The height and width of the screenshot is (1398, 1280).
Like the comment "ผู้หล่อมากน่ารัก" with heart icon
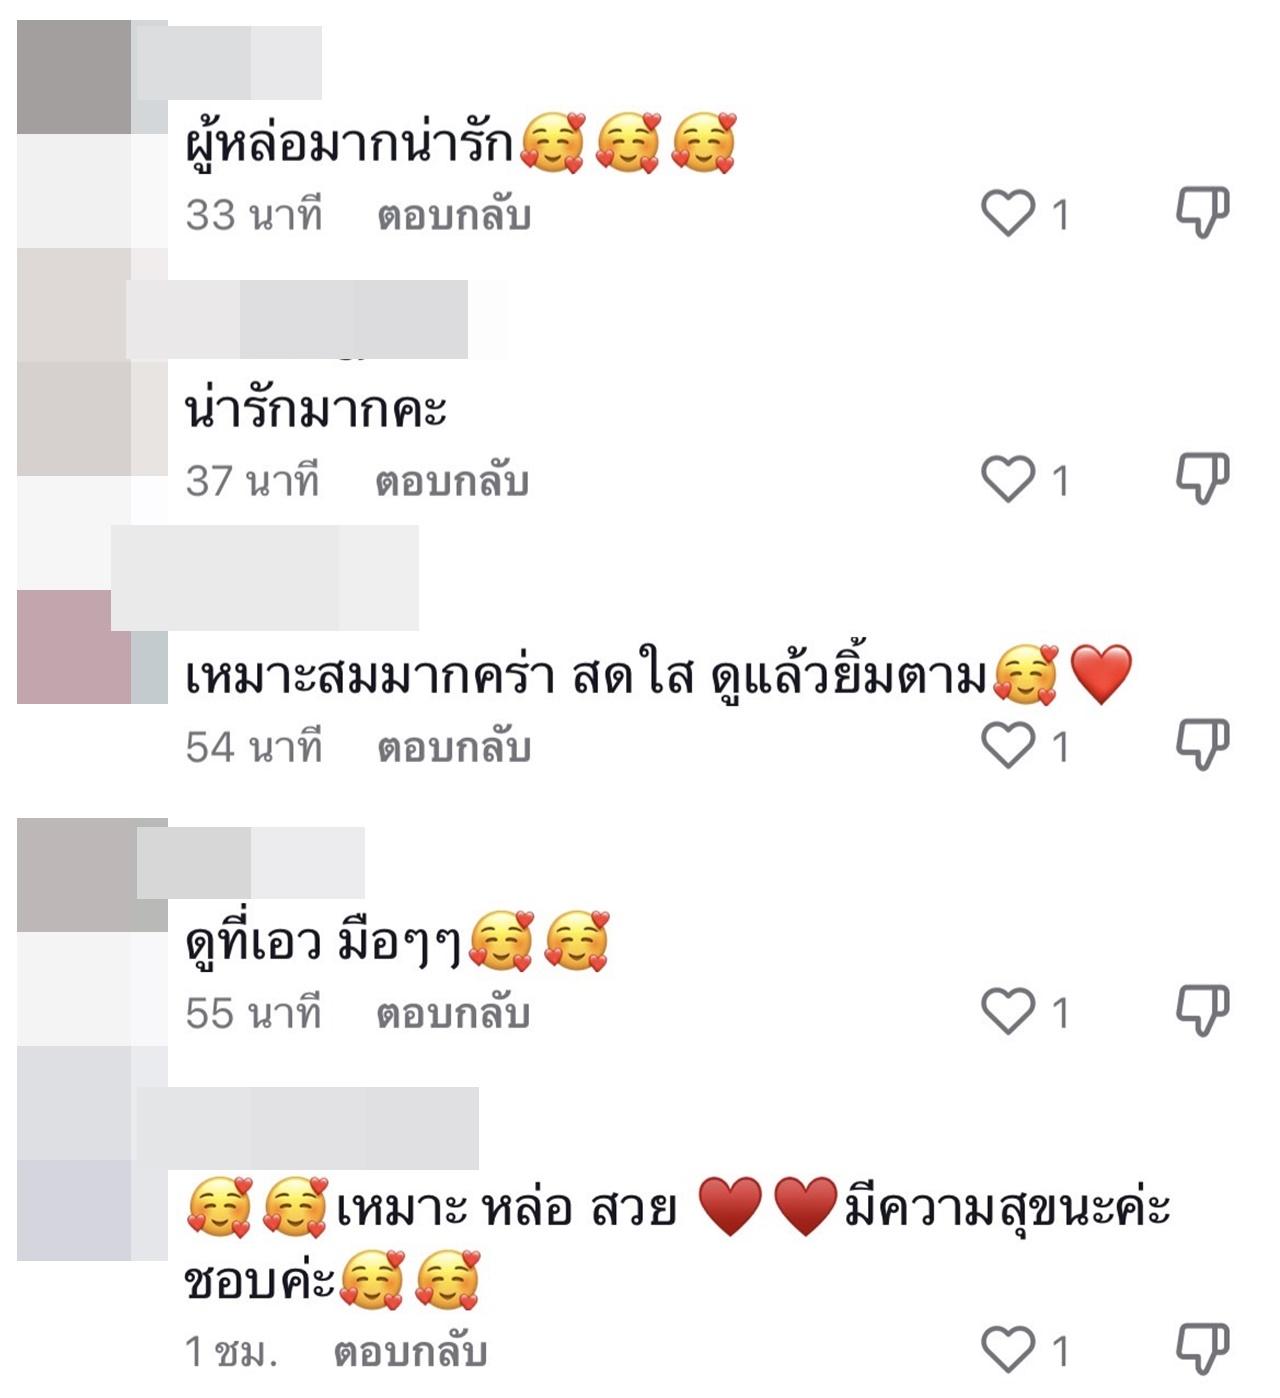click(1007, 213)
